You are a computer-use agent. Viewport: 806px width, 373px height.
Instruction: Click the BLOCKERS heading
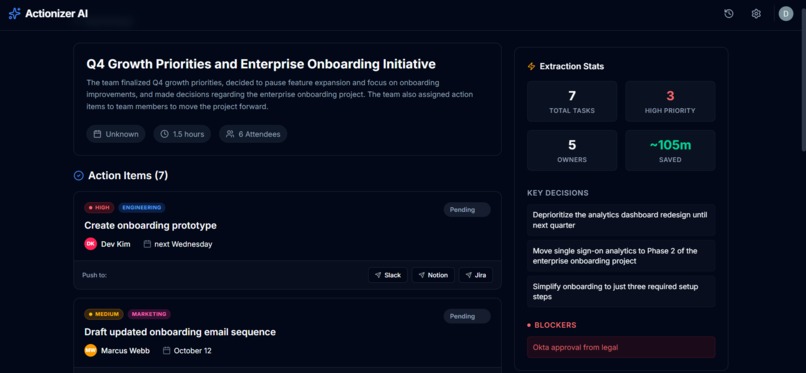556,325
